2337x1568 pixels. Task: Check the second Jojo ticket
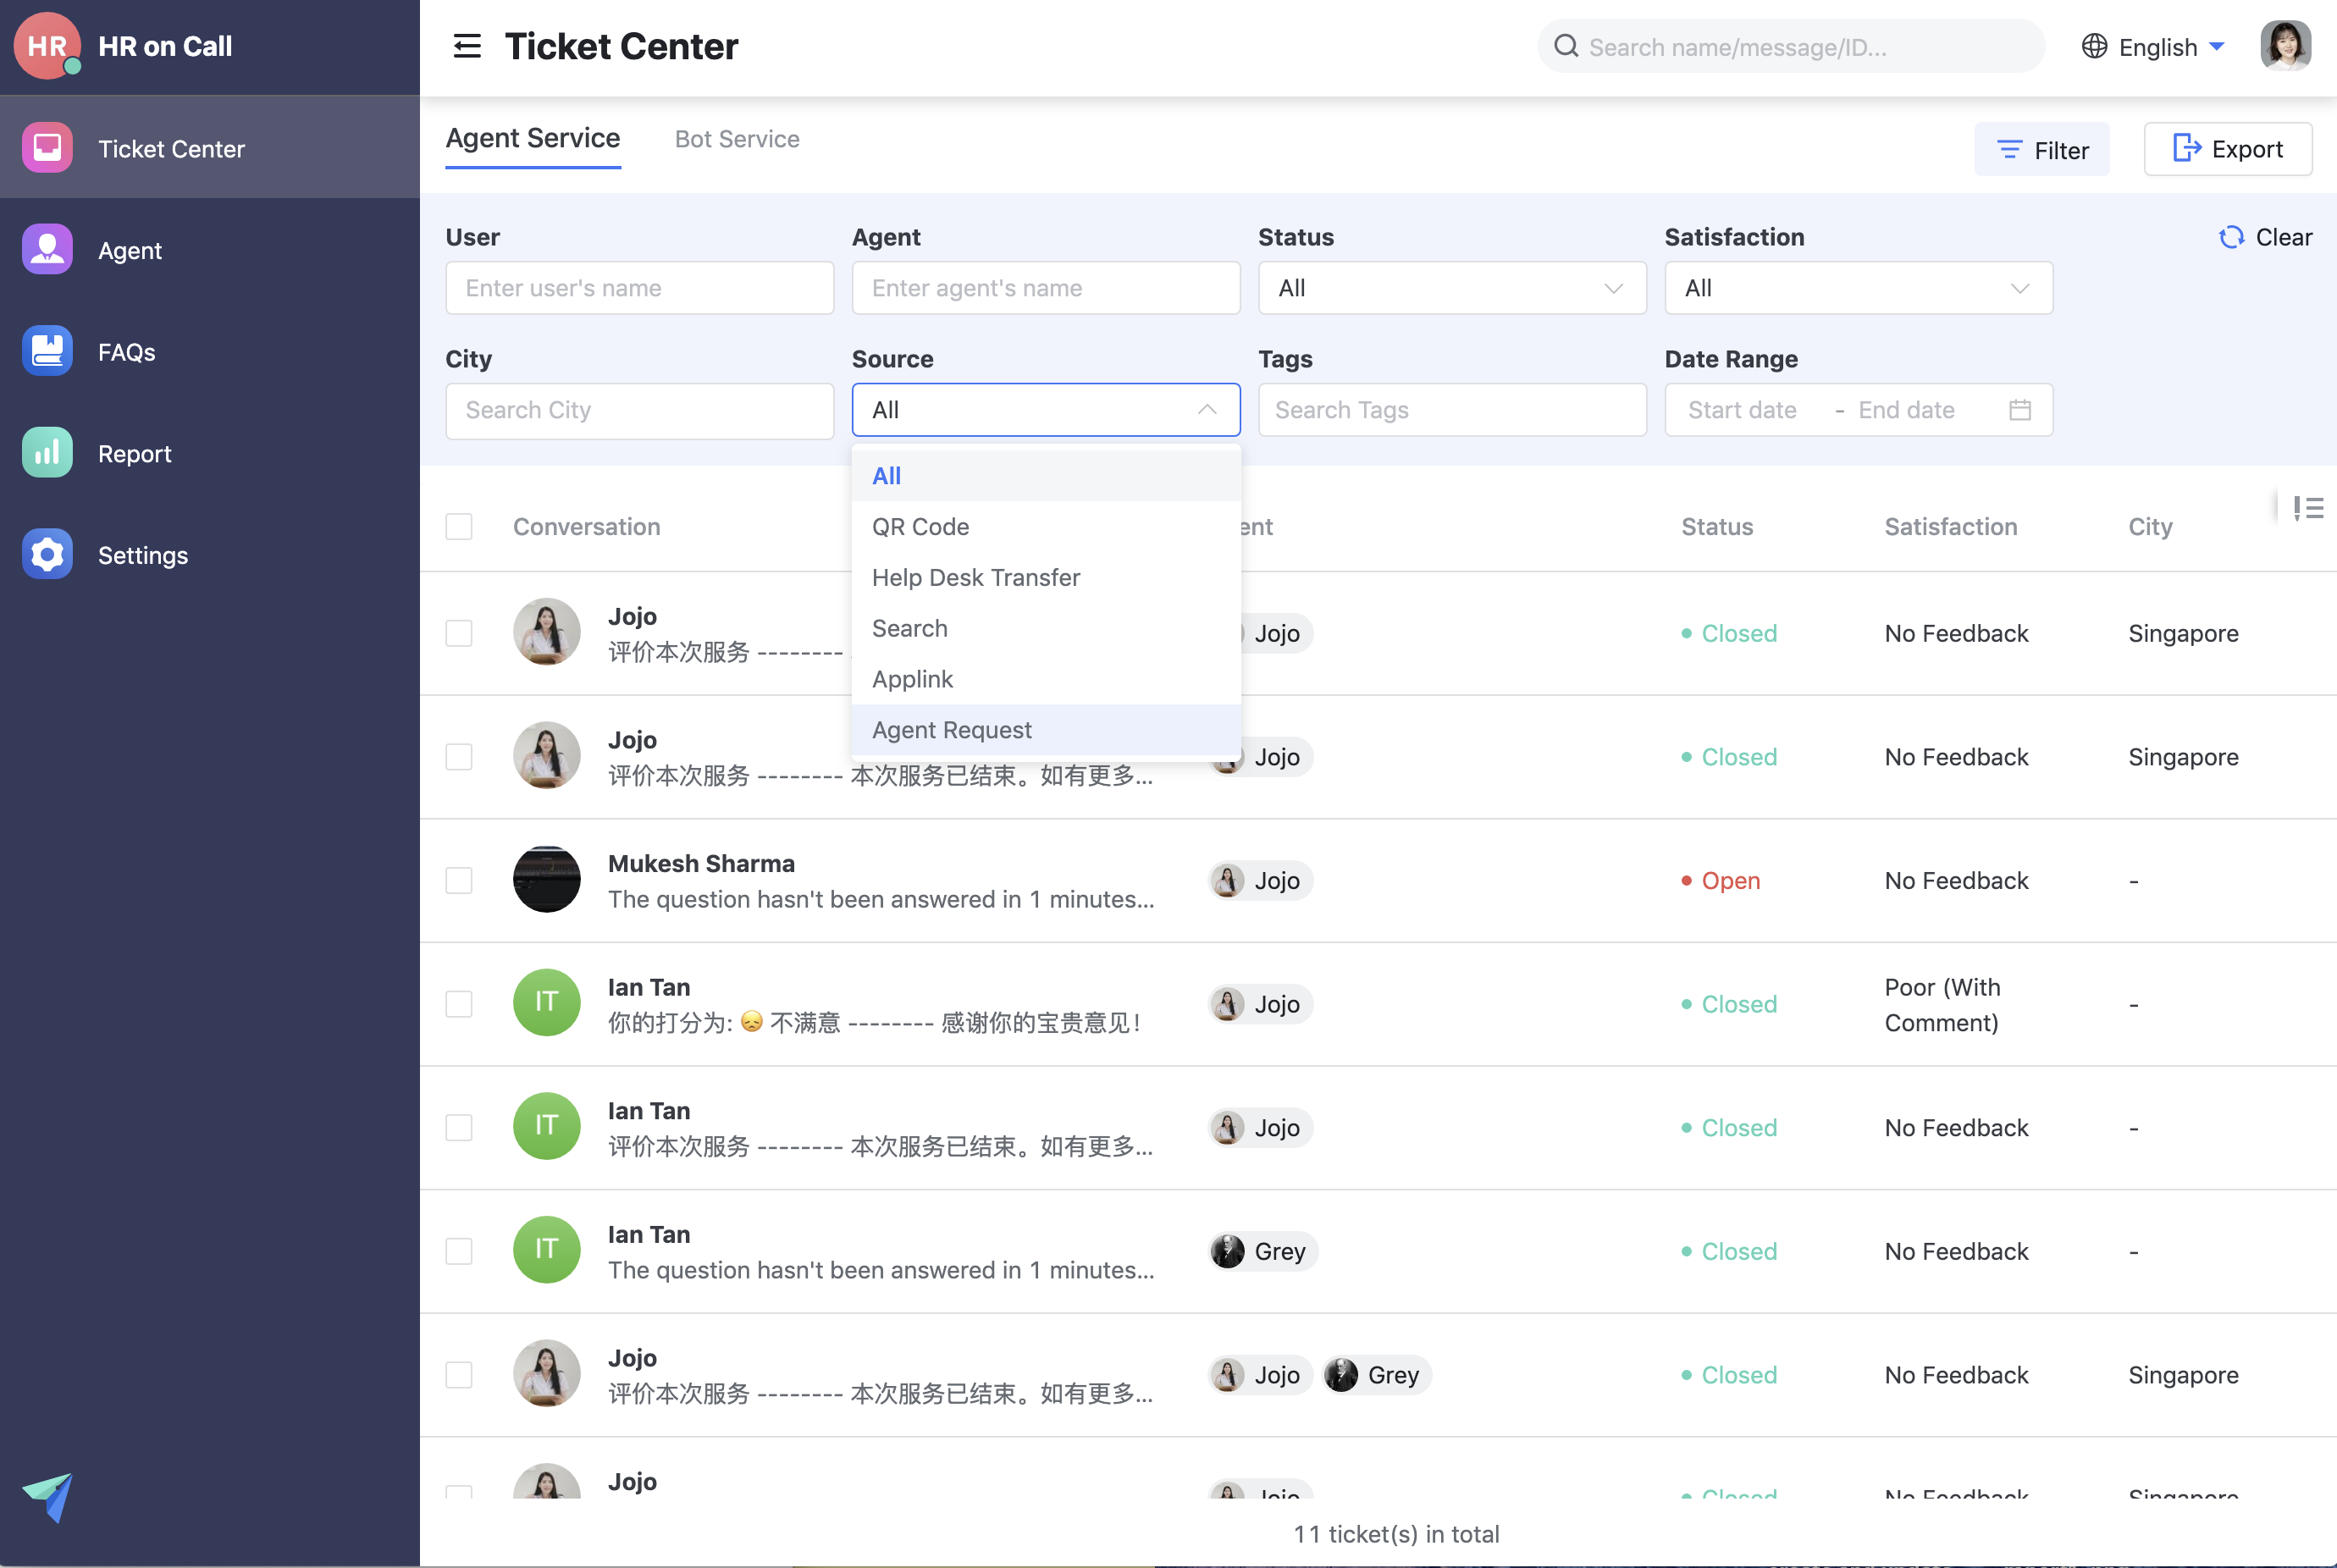[459, 757]
